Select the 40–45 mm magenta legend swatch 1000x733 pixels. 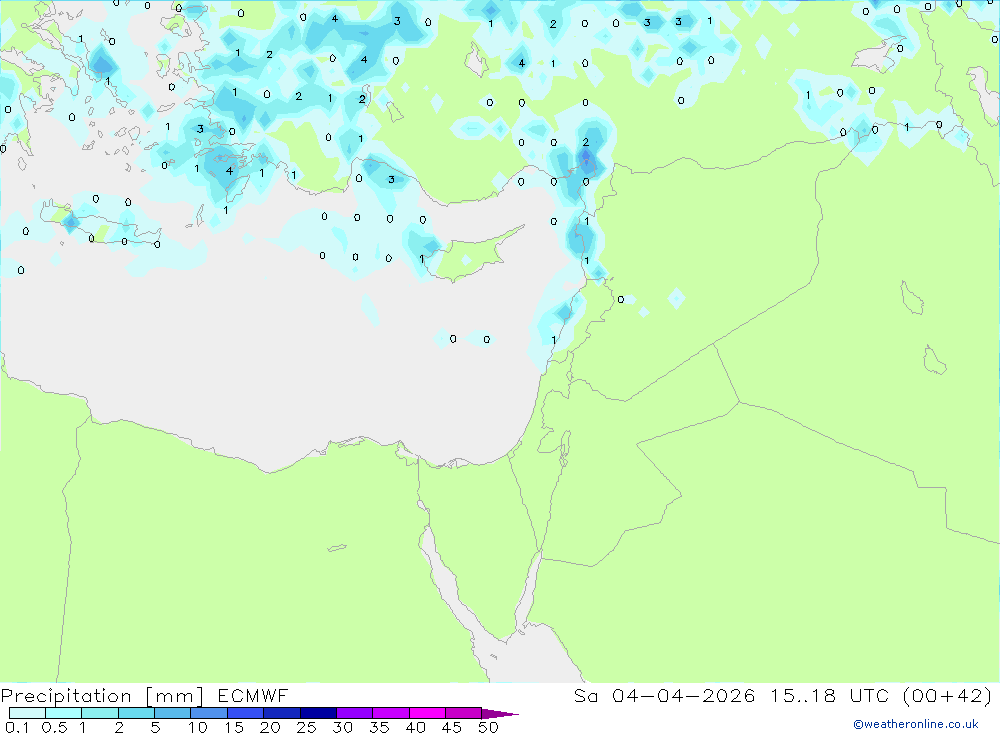[x=427, y=713]
